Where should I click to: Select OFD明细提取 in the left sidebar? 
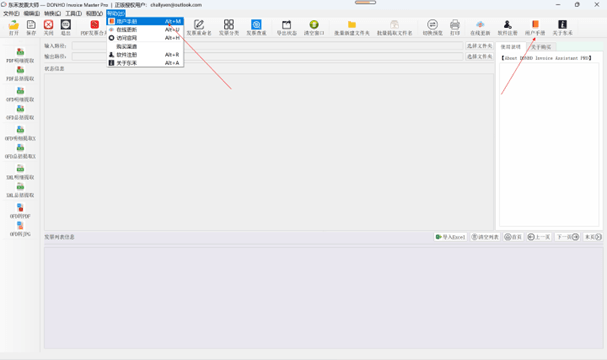pos(20,94)
